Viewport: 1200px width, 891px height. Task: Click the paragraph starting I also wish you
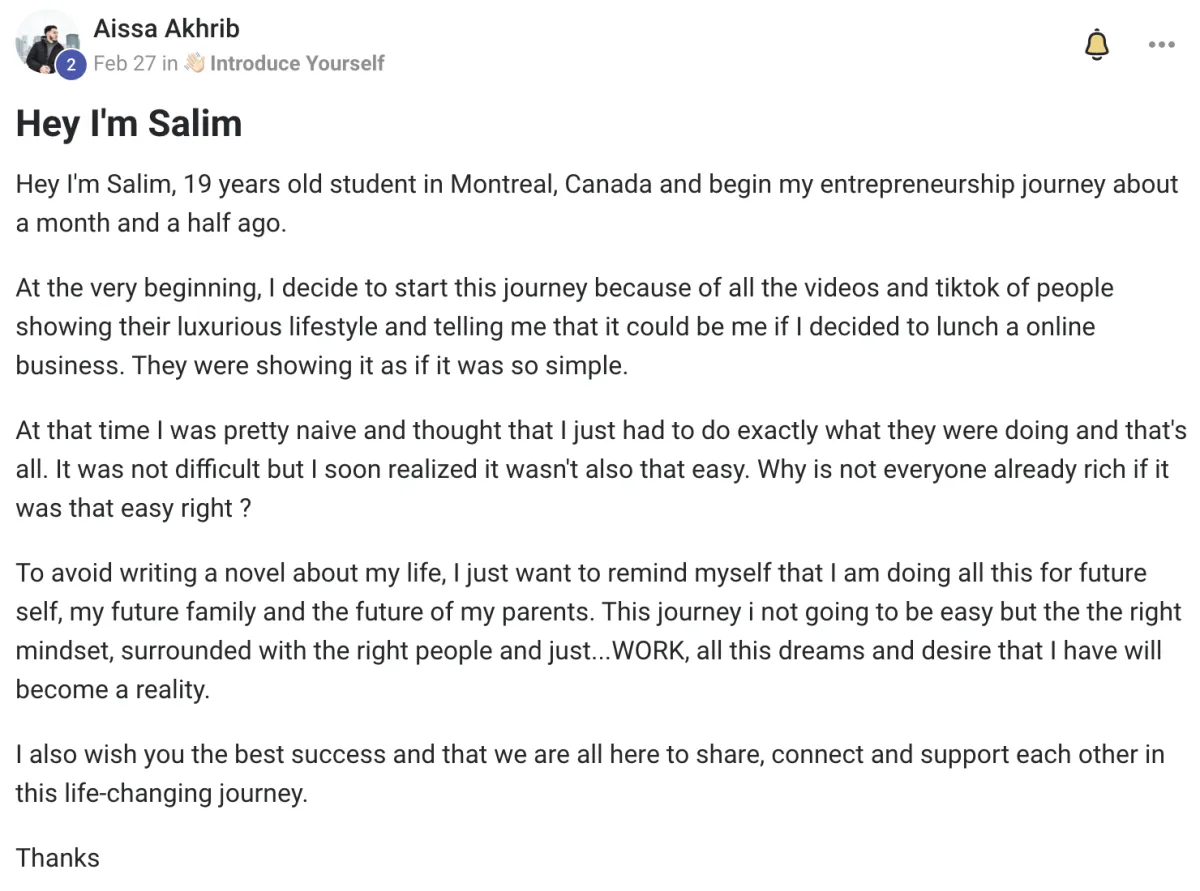click(590, 774)
